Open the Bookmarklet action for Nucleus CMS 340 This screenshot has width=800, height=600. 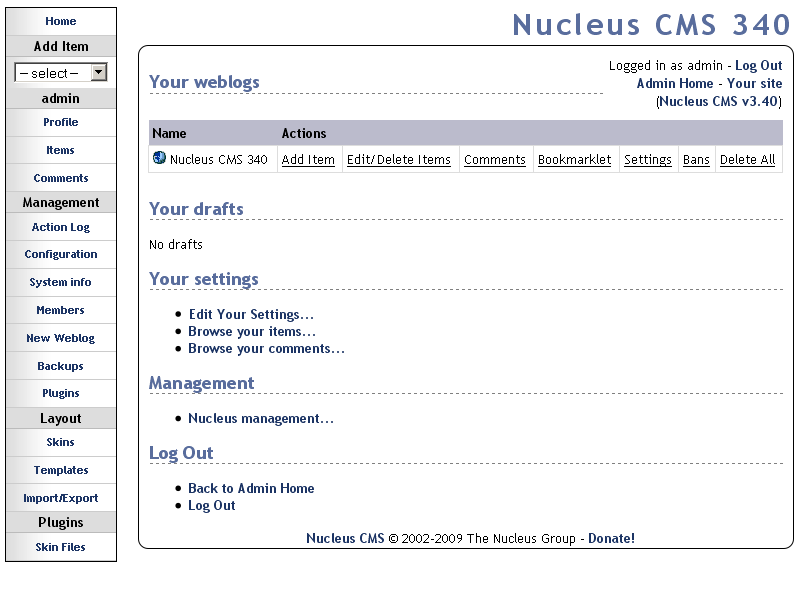click(x=574, y=159)
